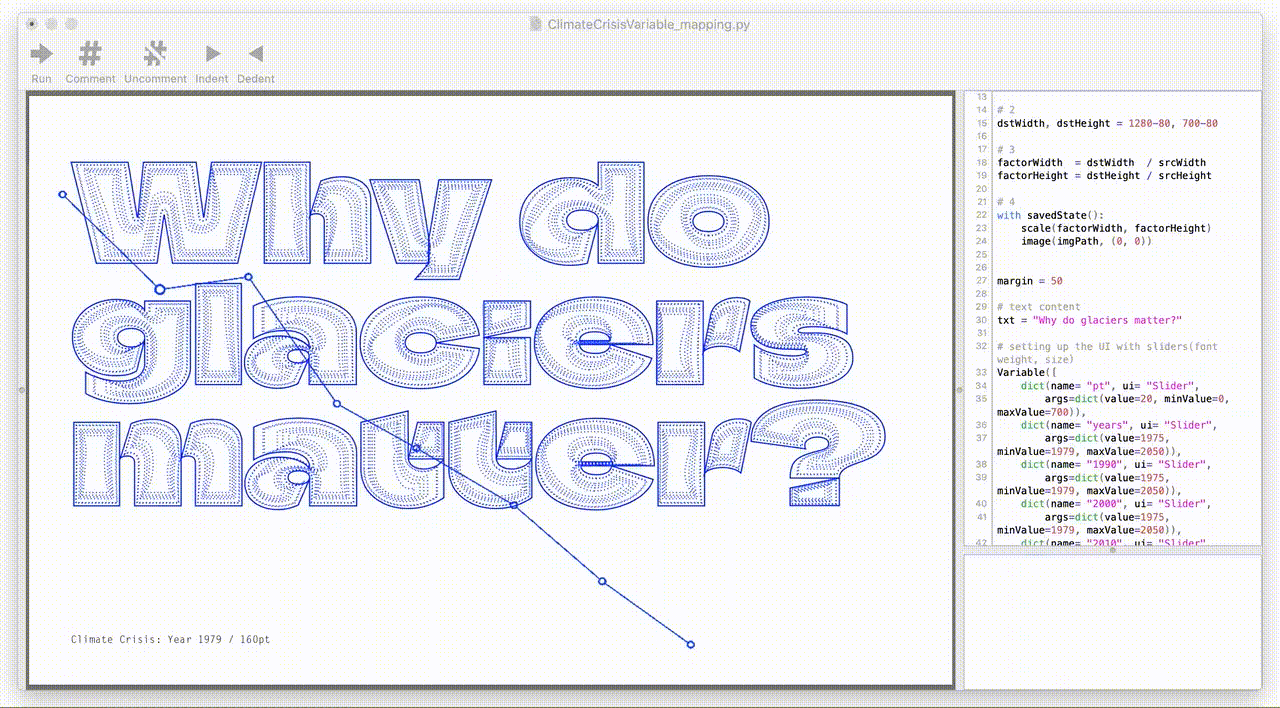Viewport: 1280px width, 708px height.
Task: Click the caption Climate Crisis: Year 1979 / 160pt
Action: pyautogui.click(x=171, y=639)
